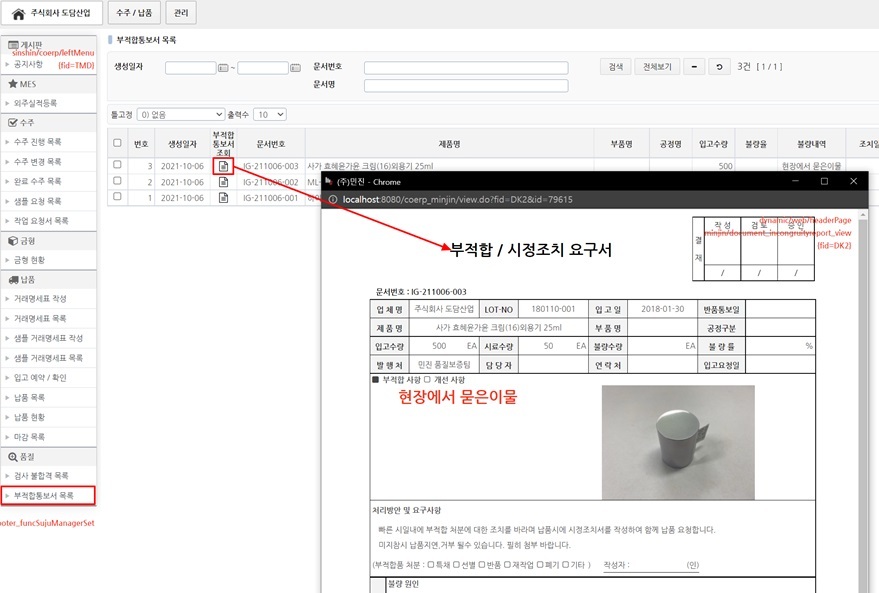Viewport: 879px width, 593px height.
Task: Open the end-date calendar picker icon
Action: pyautogui.click(x=295, y=68)
